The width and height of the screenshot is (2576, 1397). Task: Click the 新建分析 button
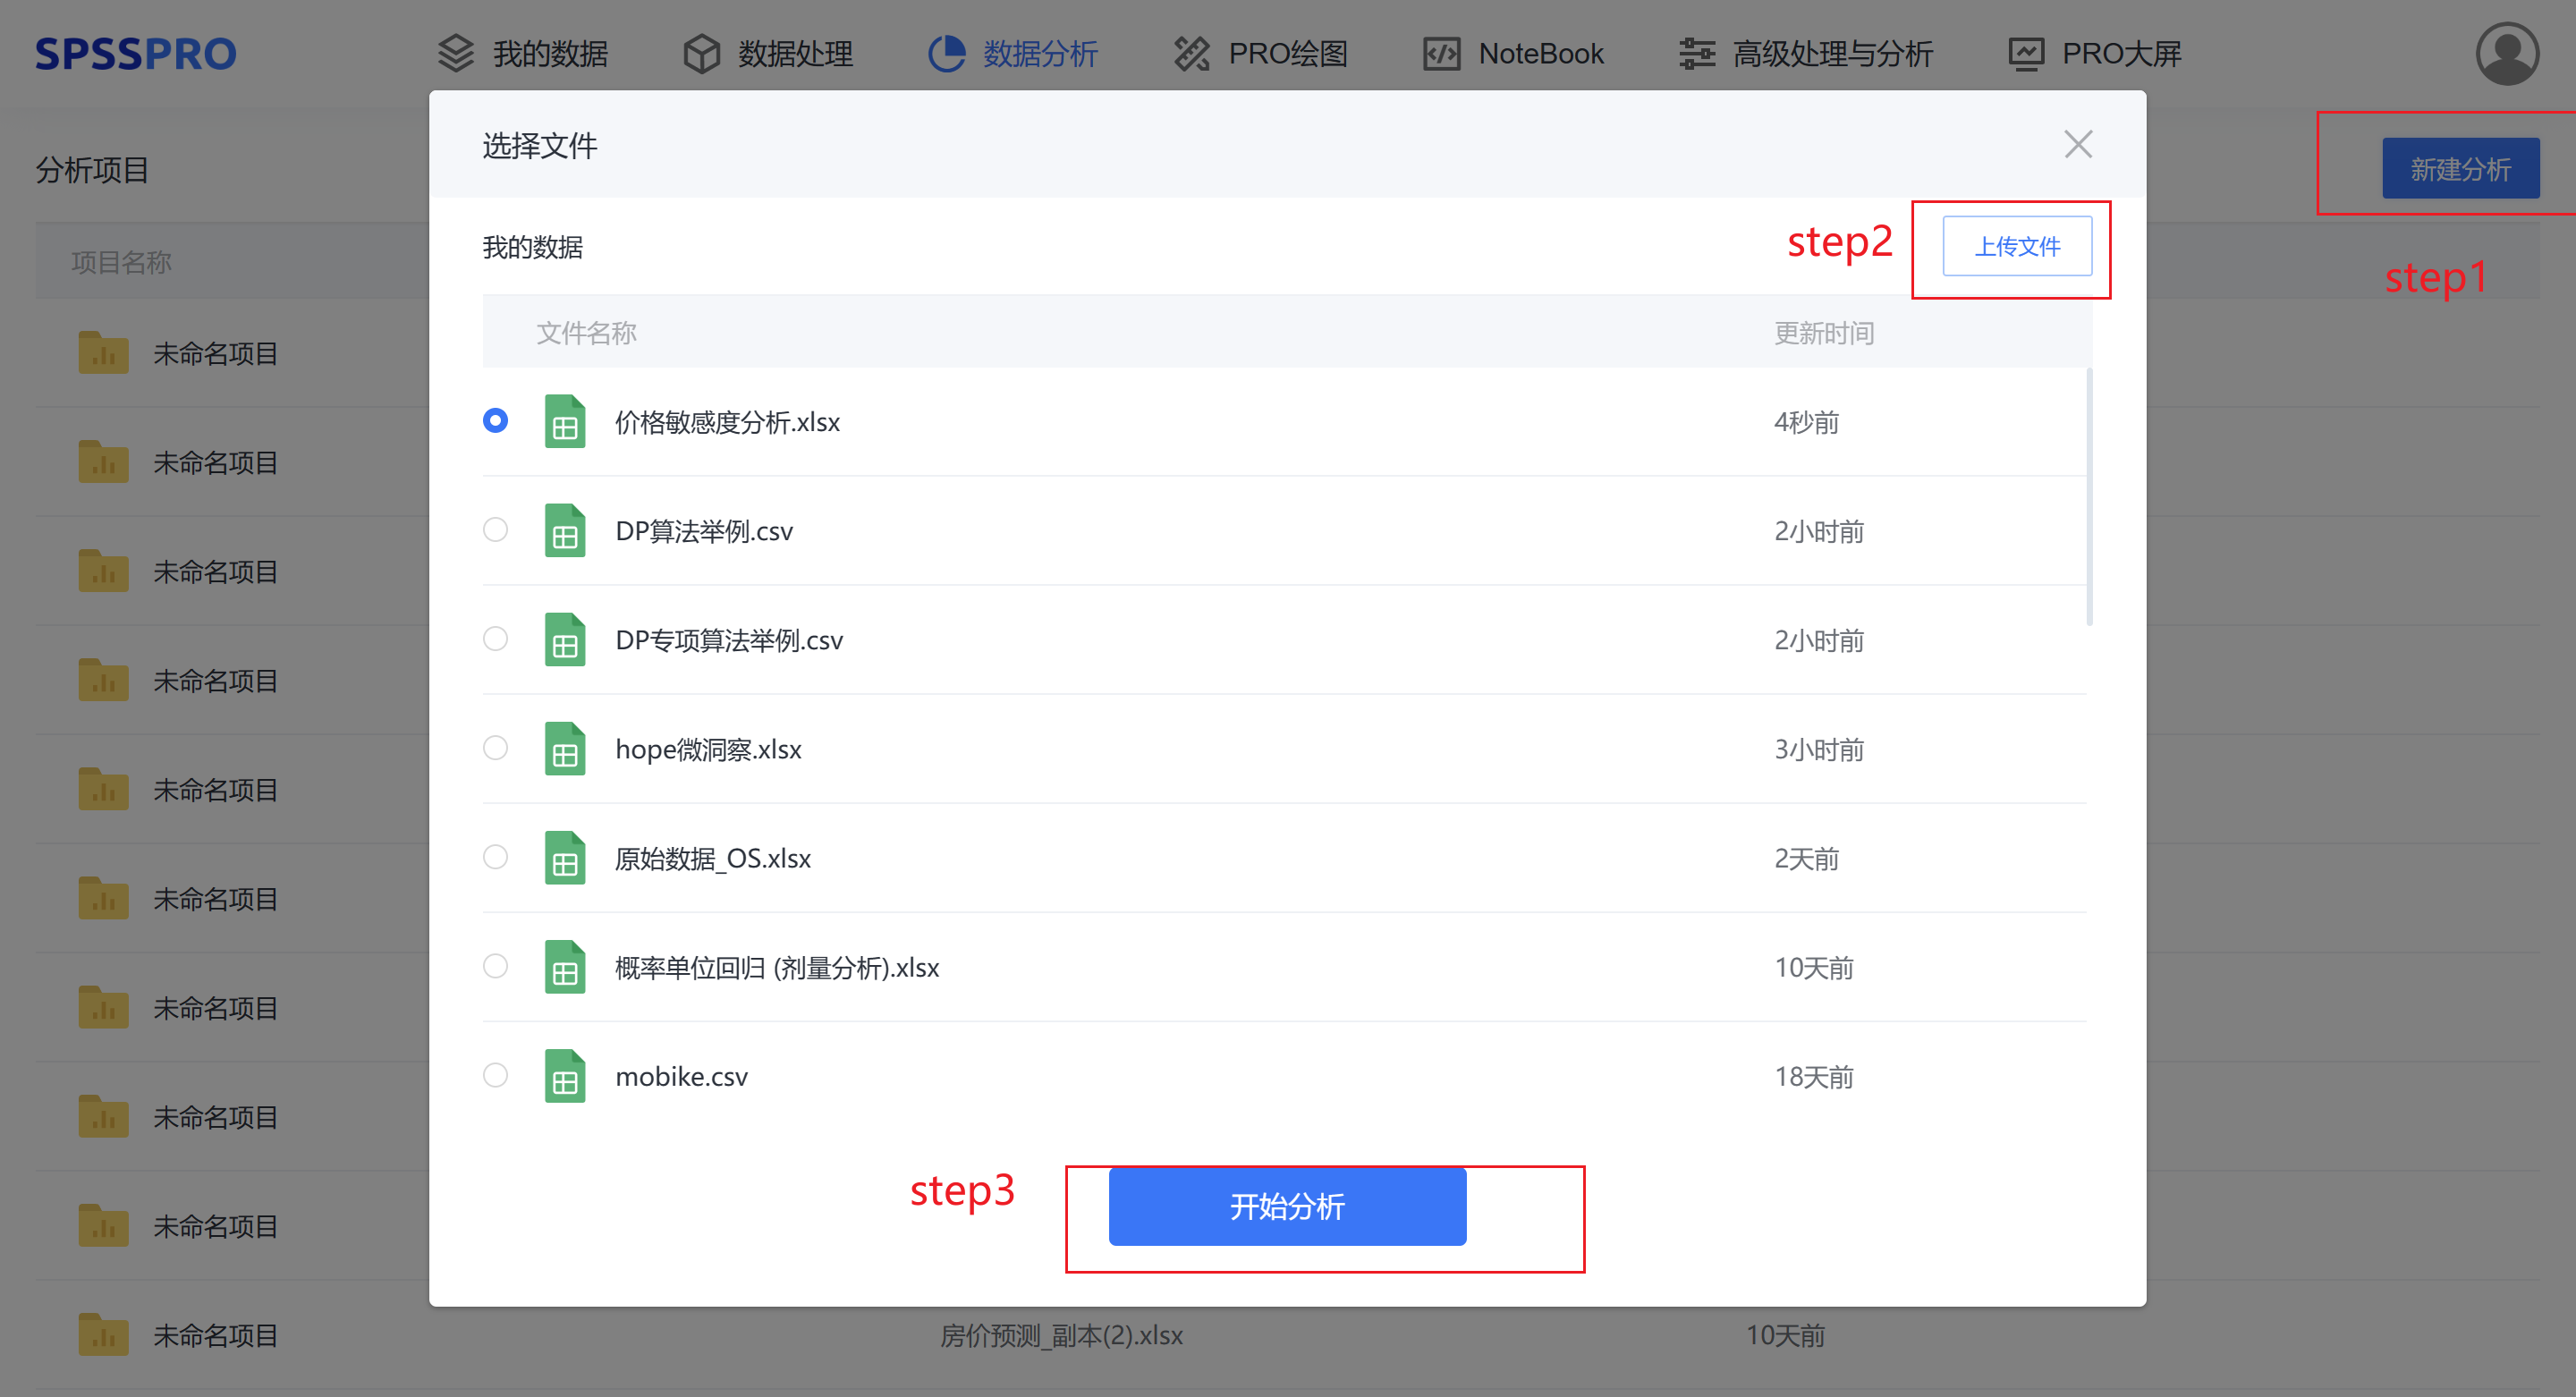[2460, 169]
